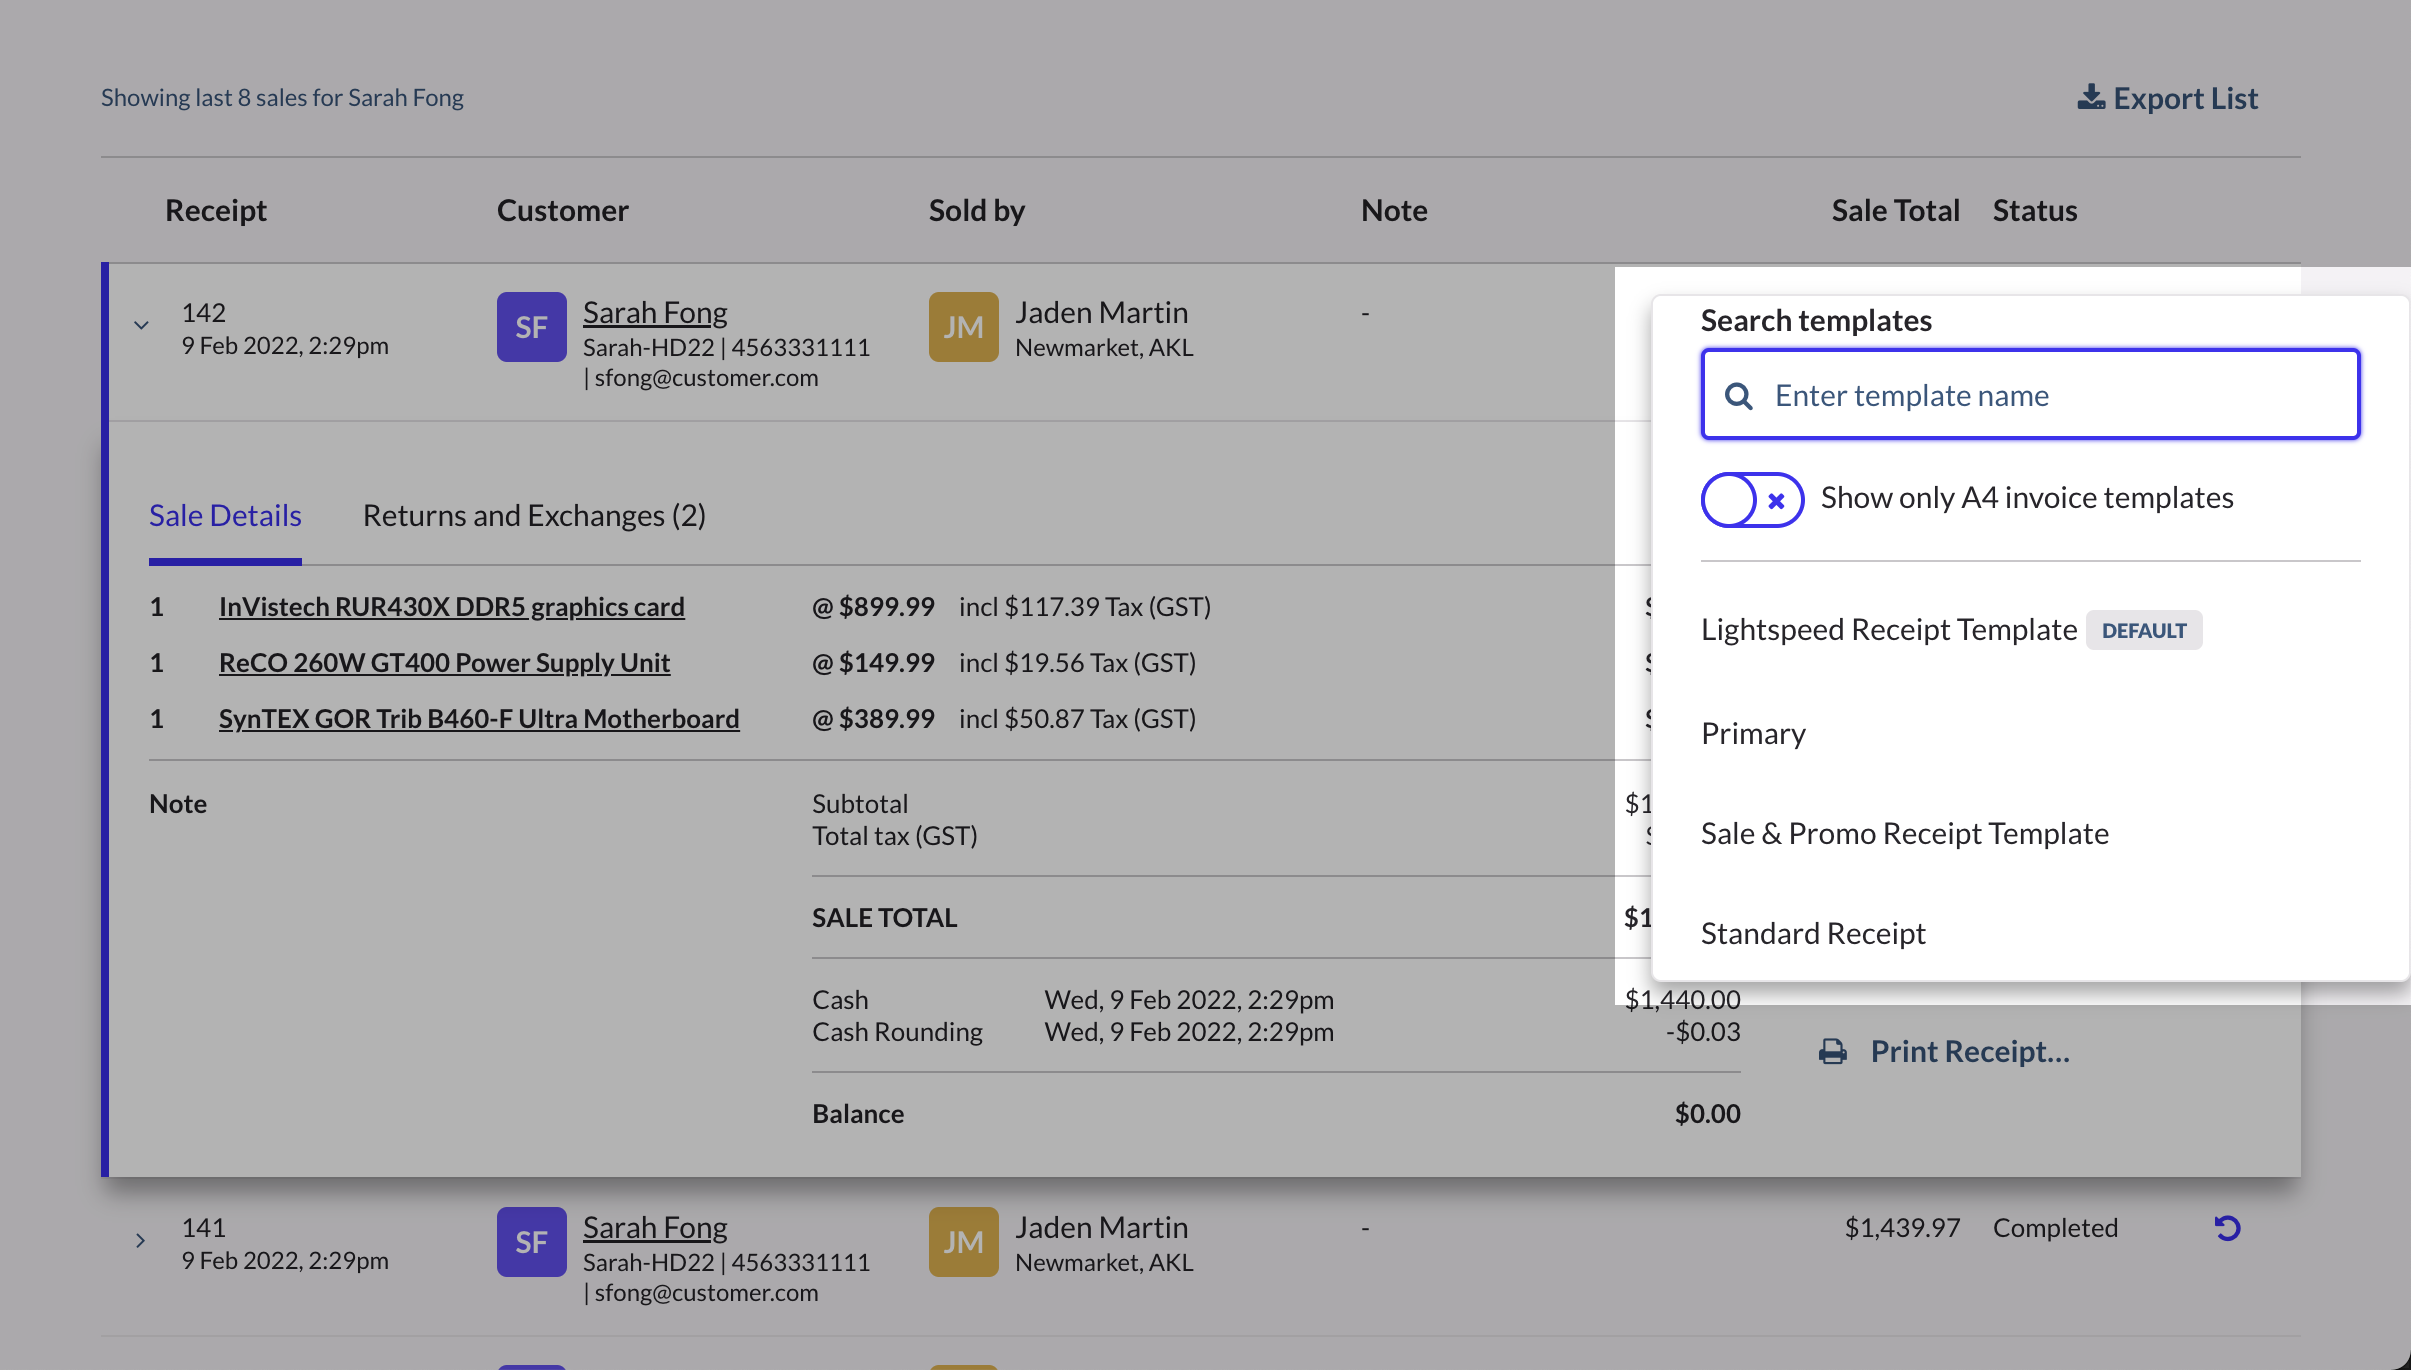Click the Enter template name field
2411x1370 pixels.
click(2030, 395)
